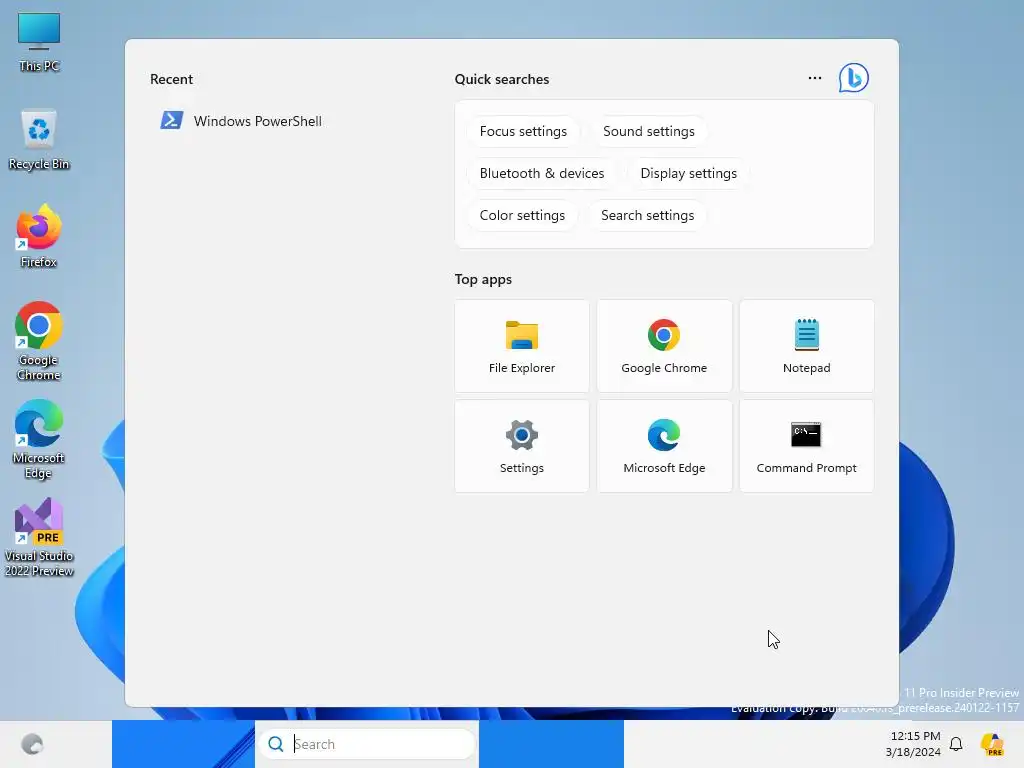Launch File Explorer from Top apps

(x=522, y=346)
